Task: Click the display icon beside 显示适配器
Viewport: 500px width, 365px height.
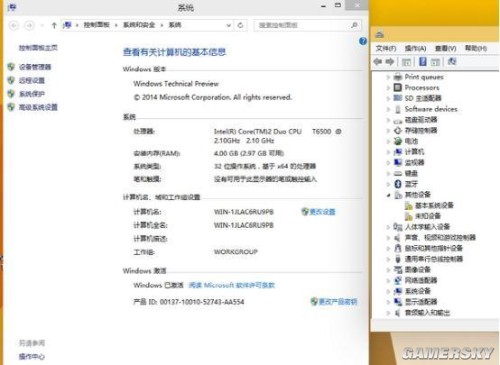Action: (x=398, y=302)
